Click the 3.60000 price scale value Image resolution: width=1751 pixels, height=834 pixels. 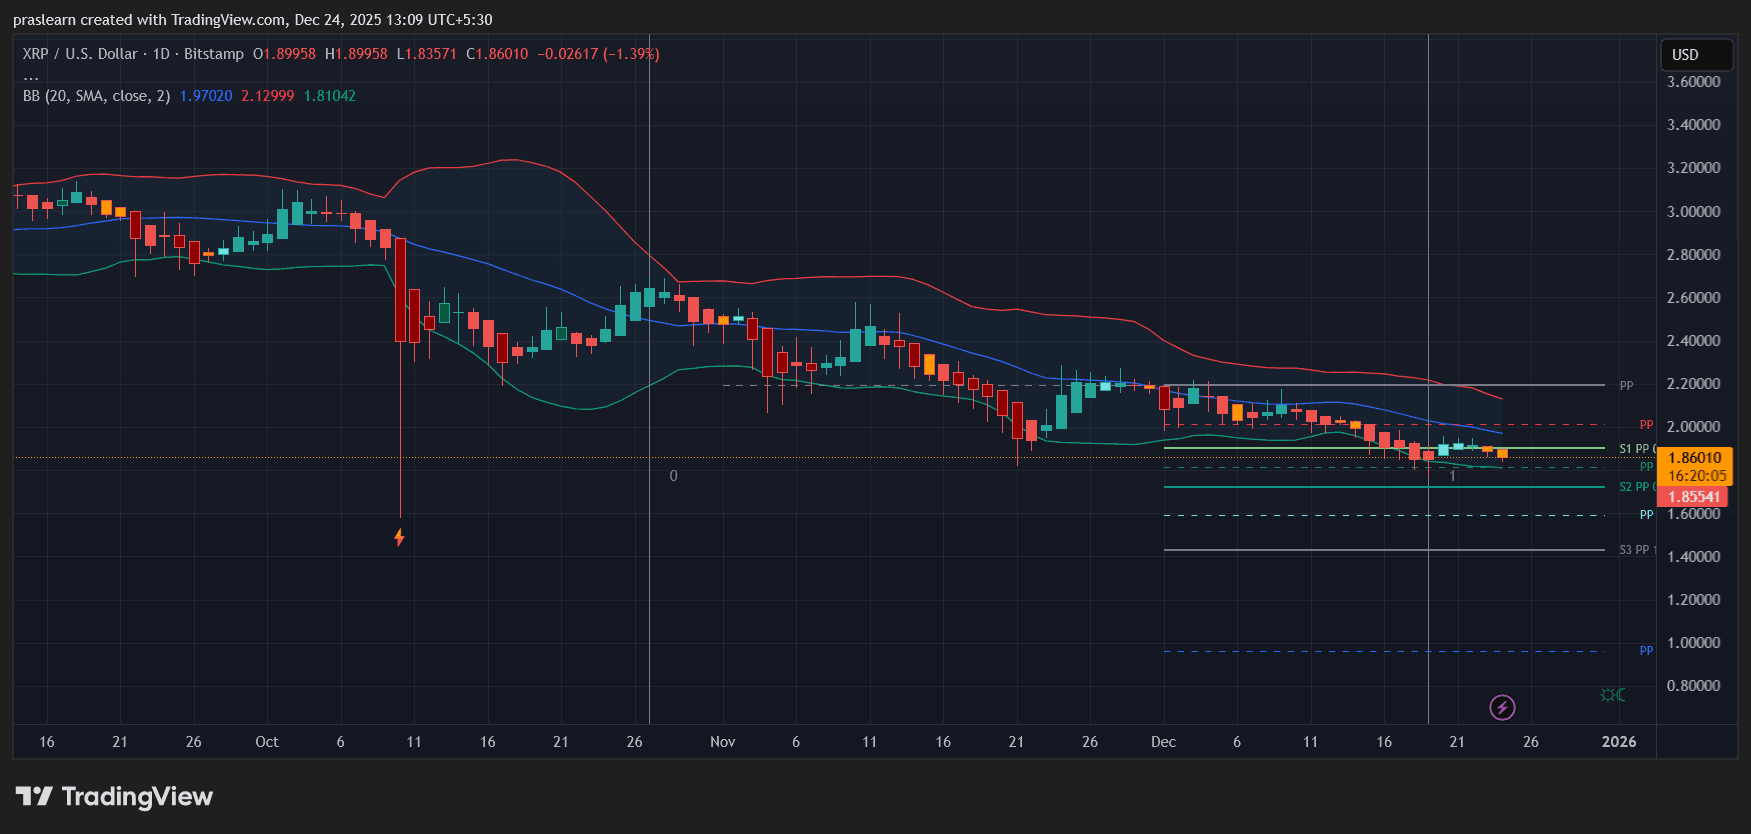point(1693,82)
